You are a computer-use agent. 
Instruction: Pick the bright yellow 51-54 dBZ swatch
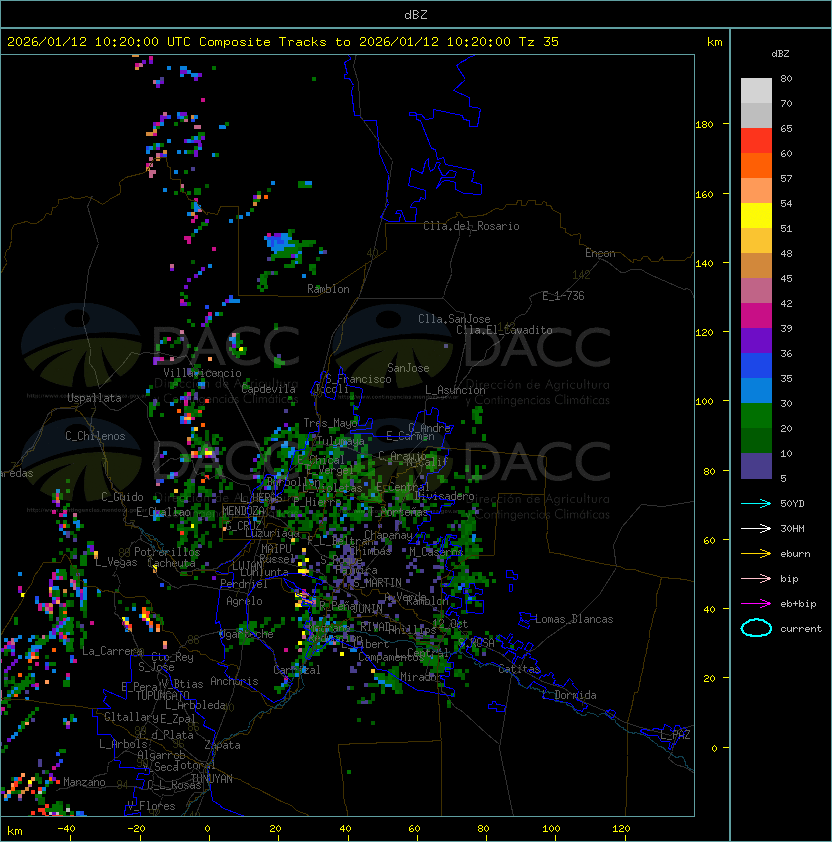click(x=756, y=216)
